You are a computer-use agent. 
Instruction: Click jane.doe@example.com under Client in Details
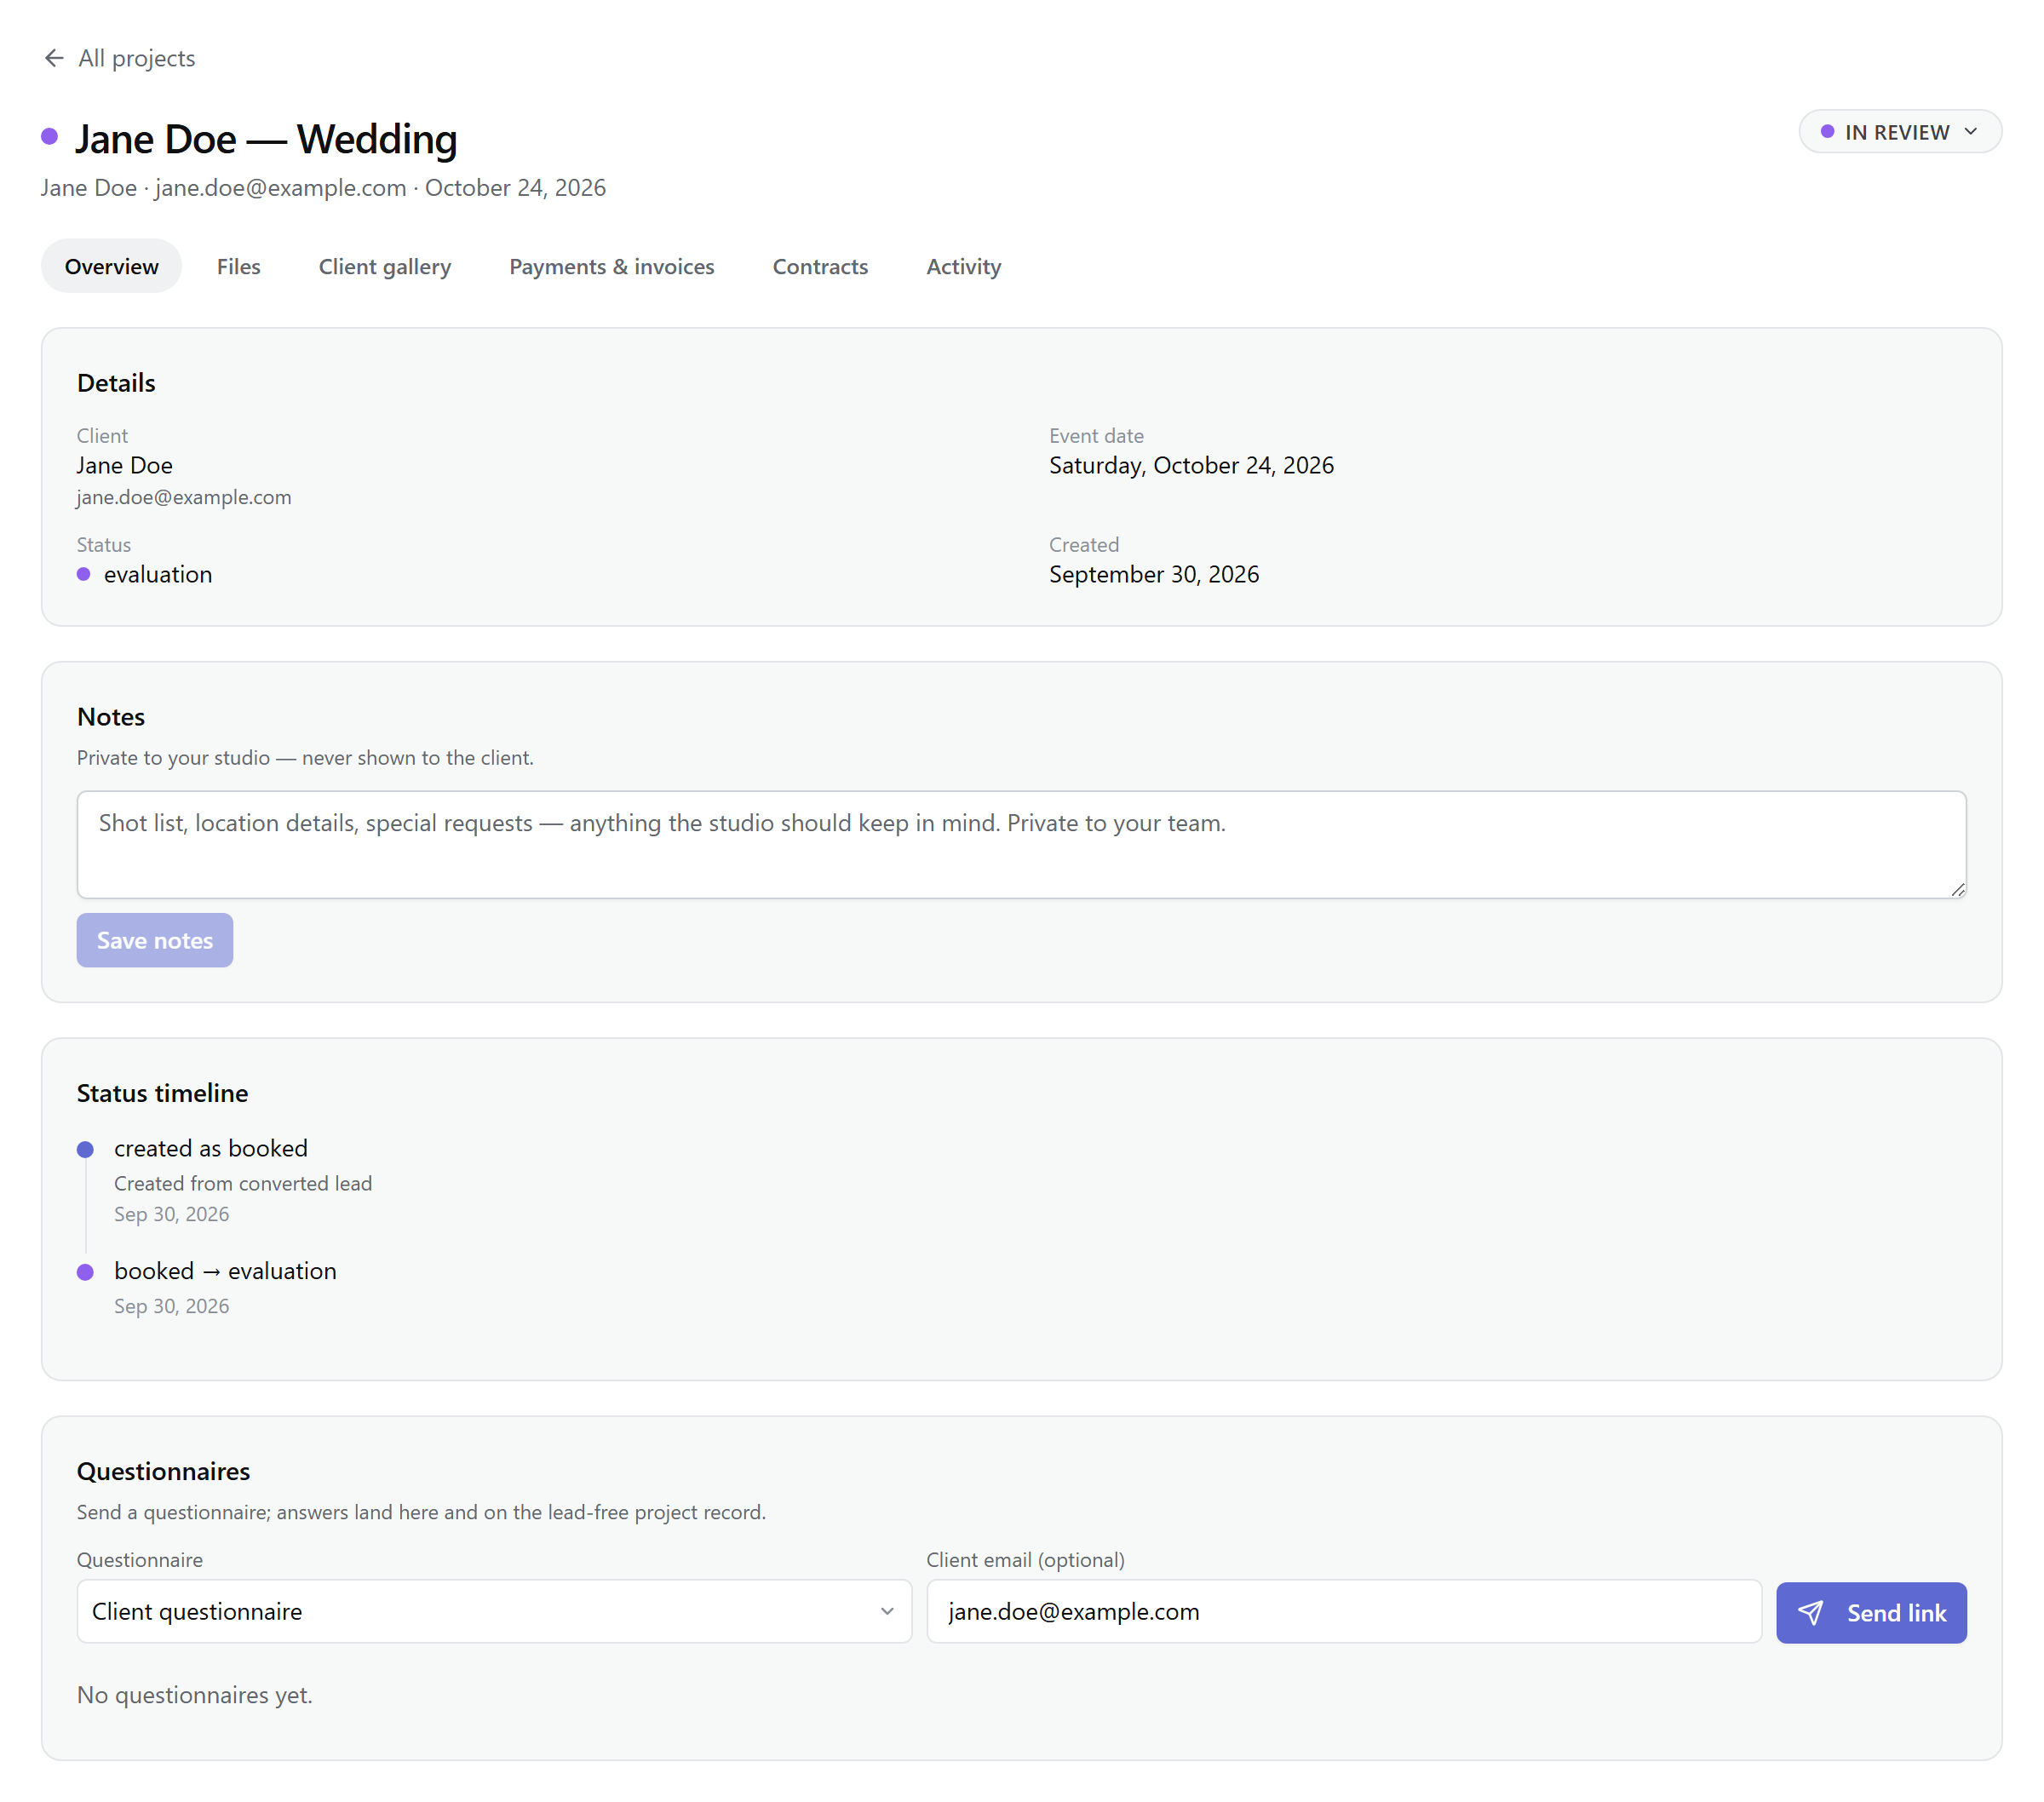click(184, 497)
